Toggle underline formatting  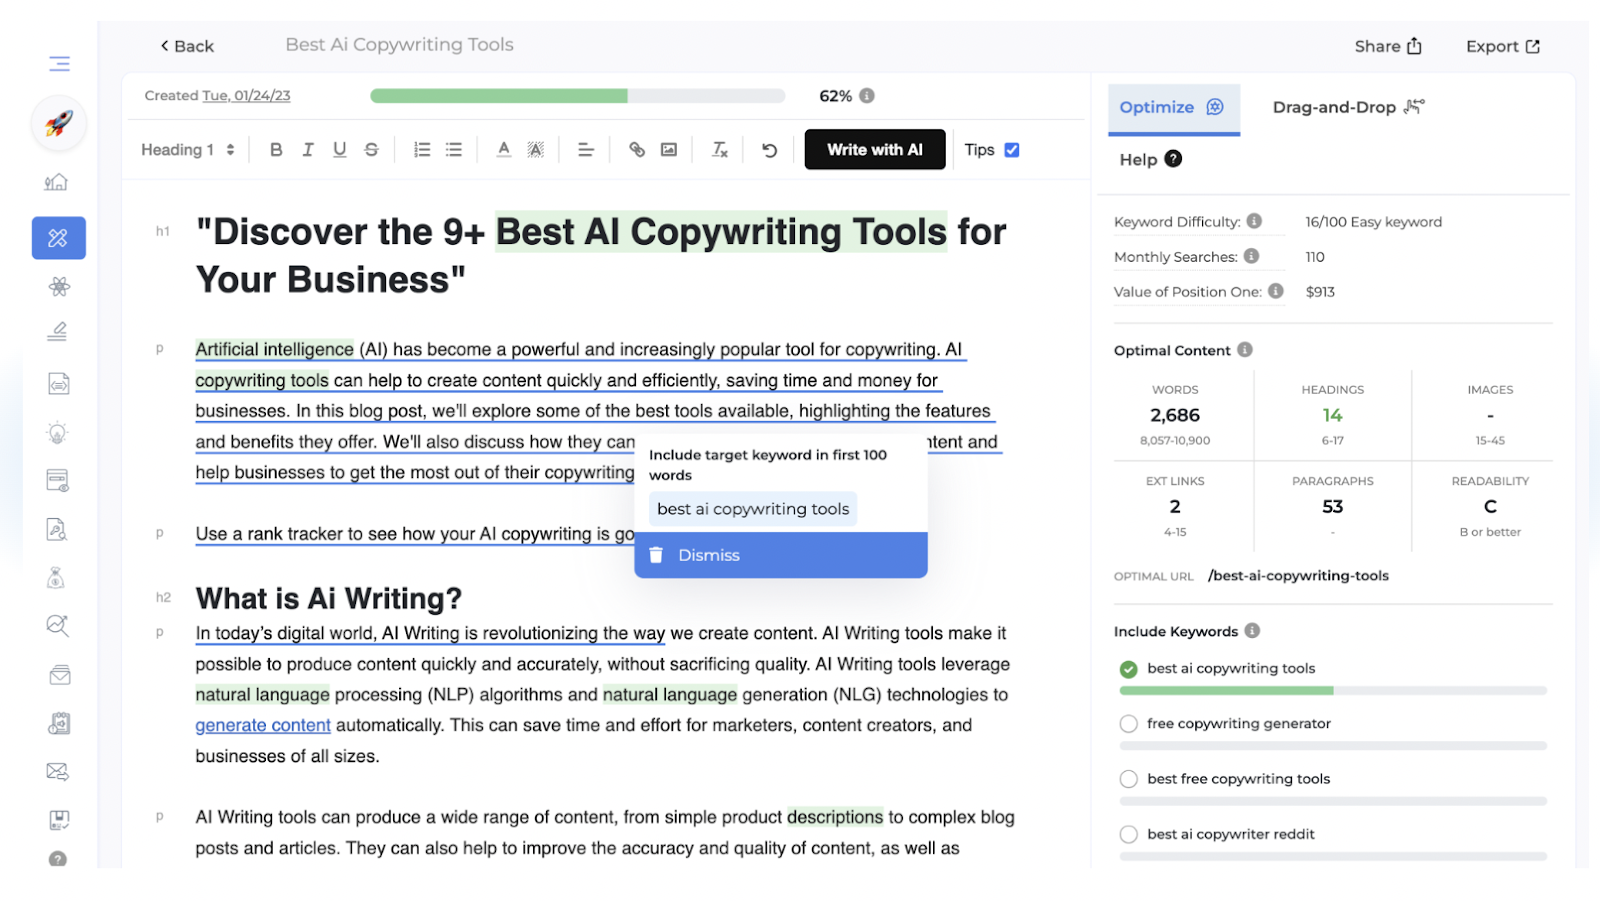(340, 150)
